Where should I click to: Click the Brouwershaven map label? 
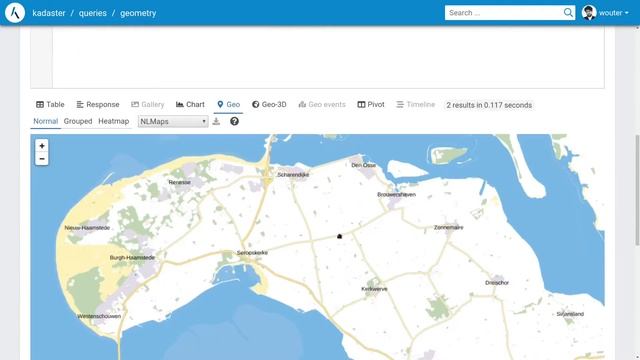pyautogui.click(x=396, y=194)
